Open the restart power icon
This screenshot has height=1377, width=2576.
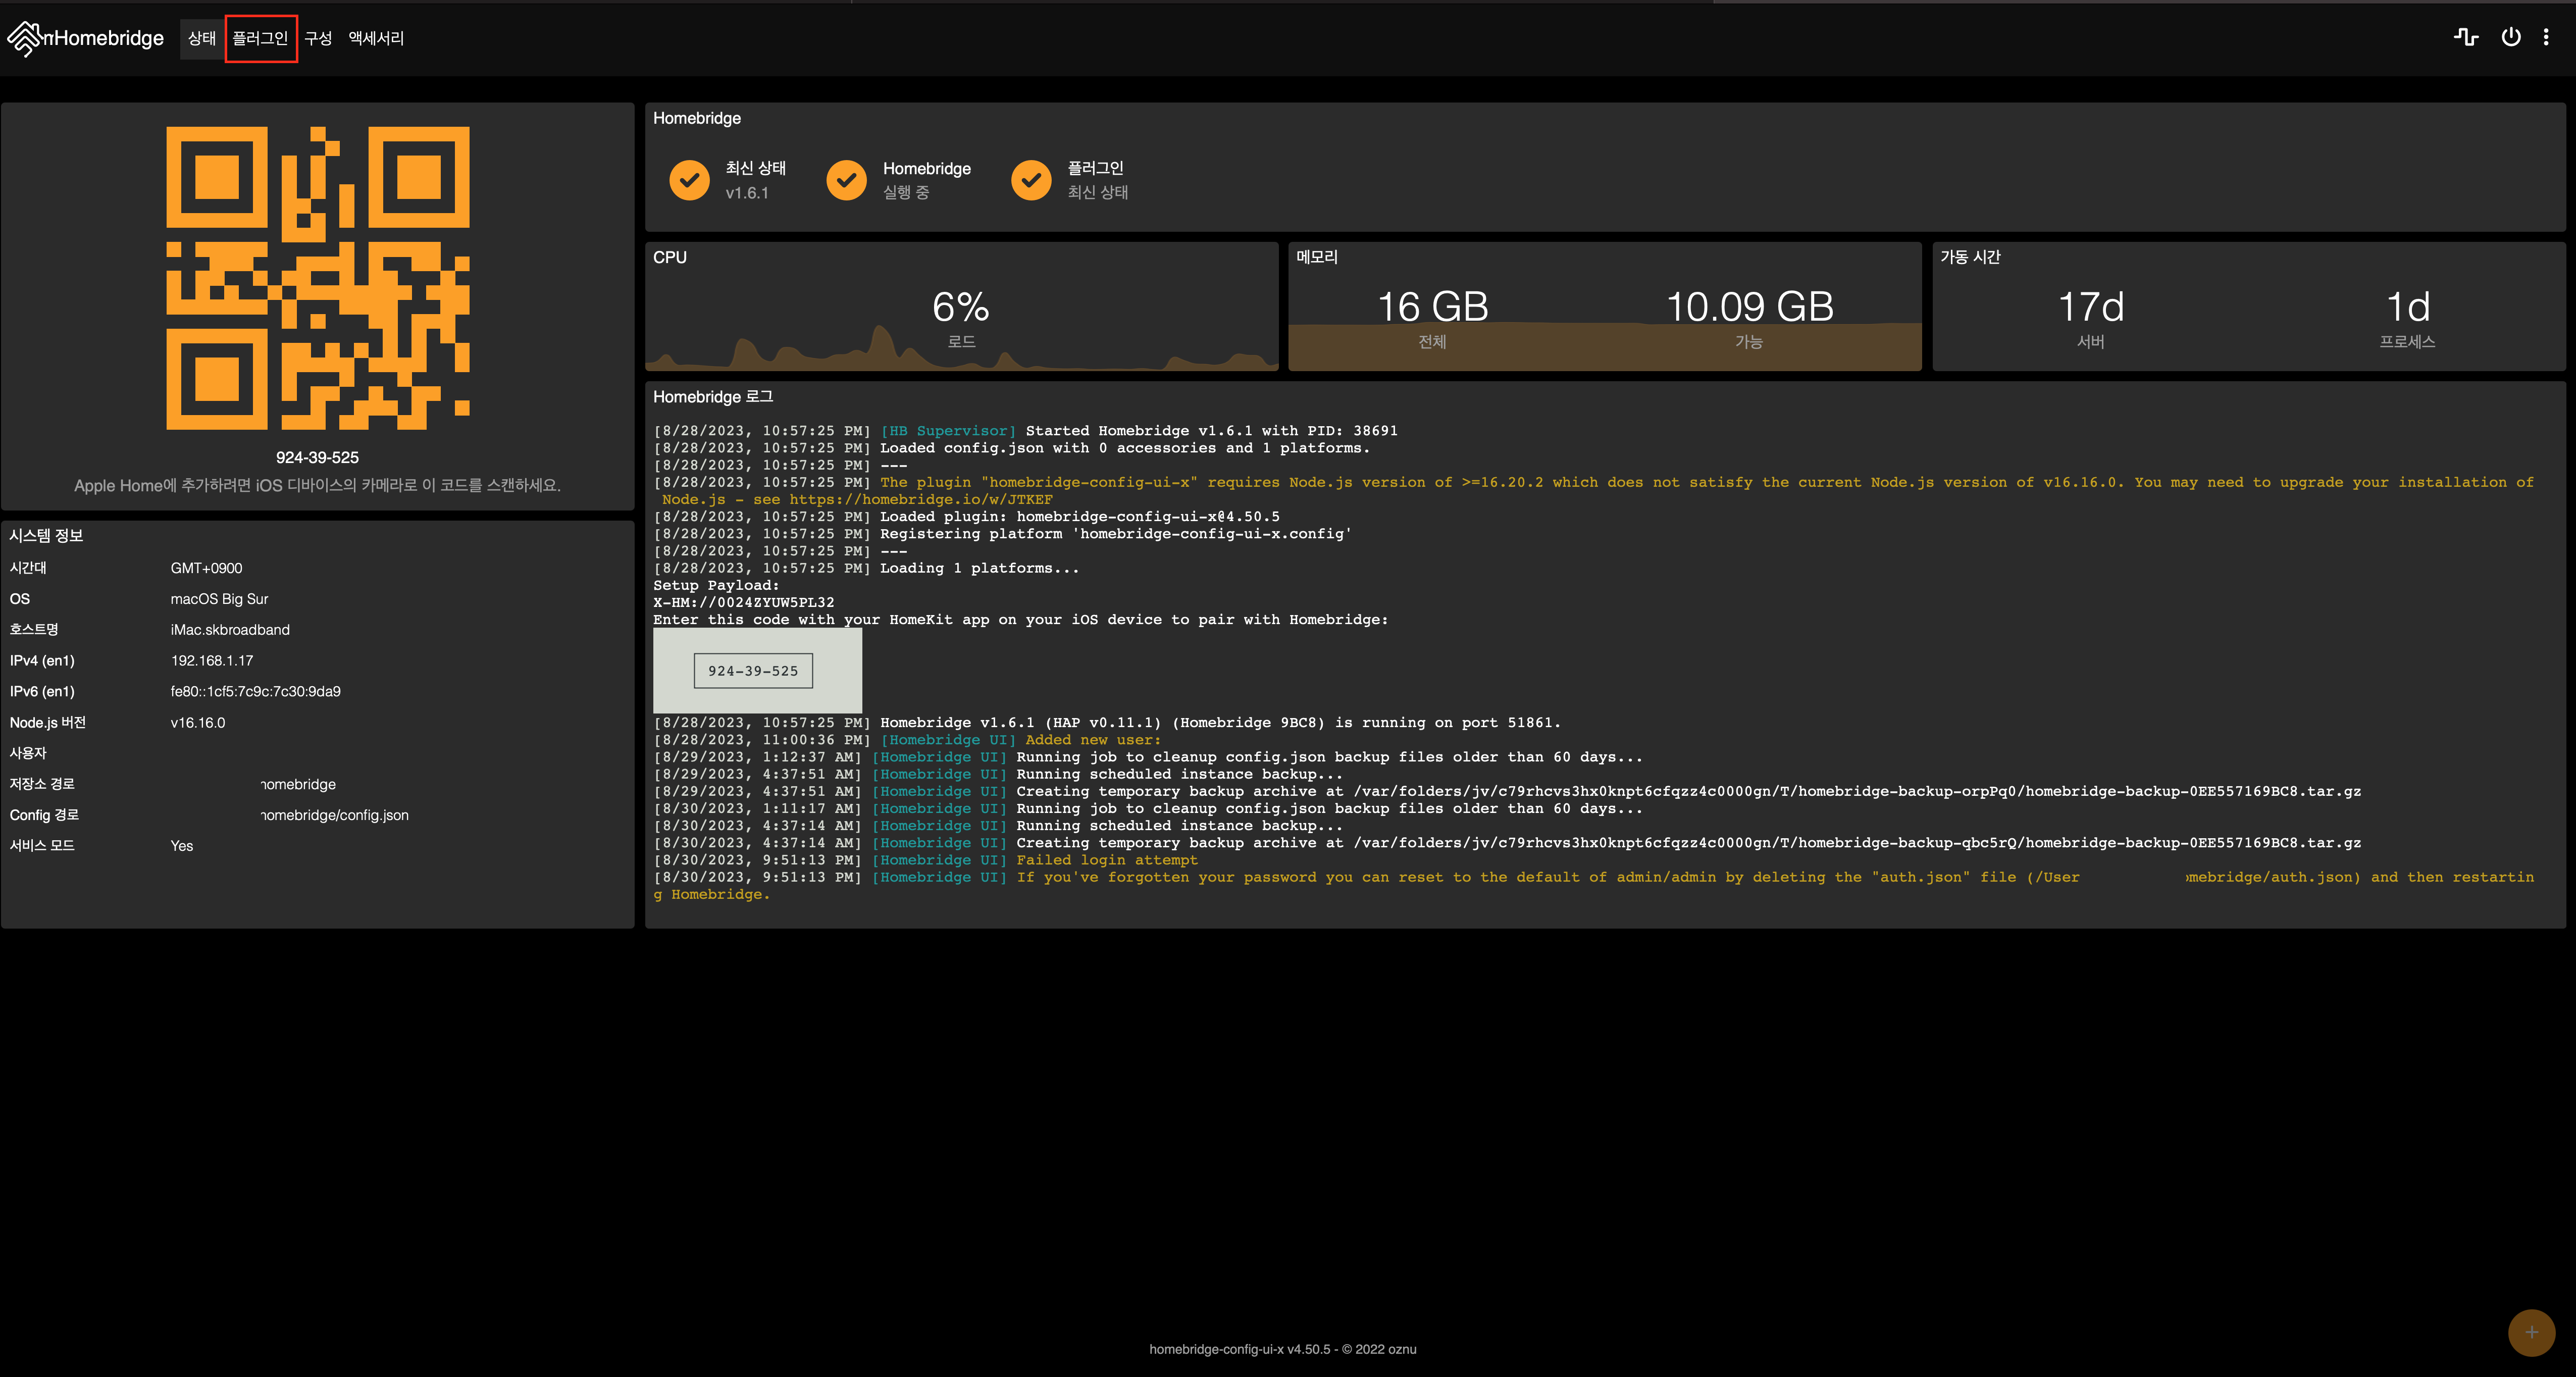coord(2510,37)
